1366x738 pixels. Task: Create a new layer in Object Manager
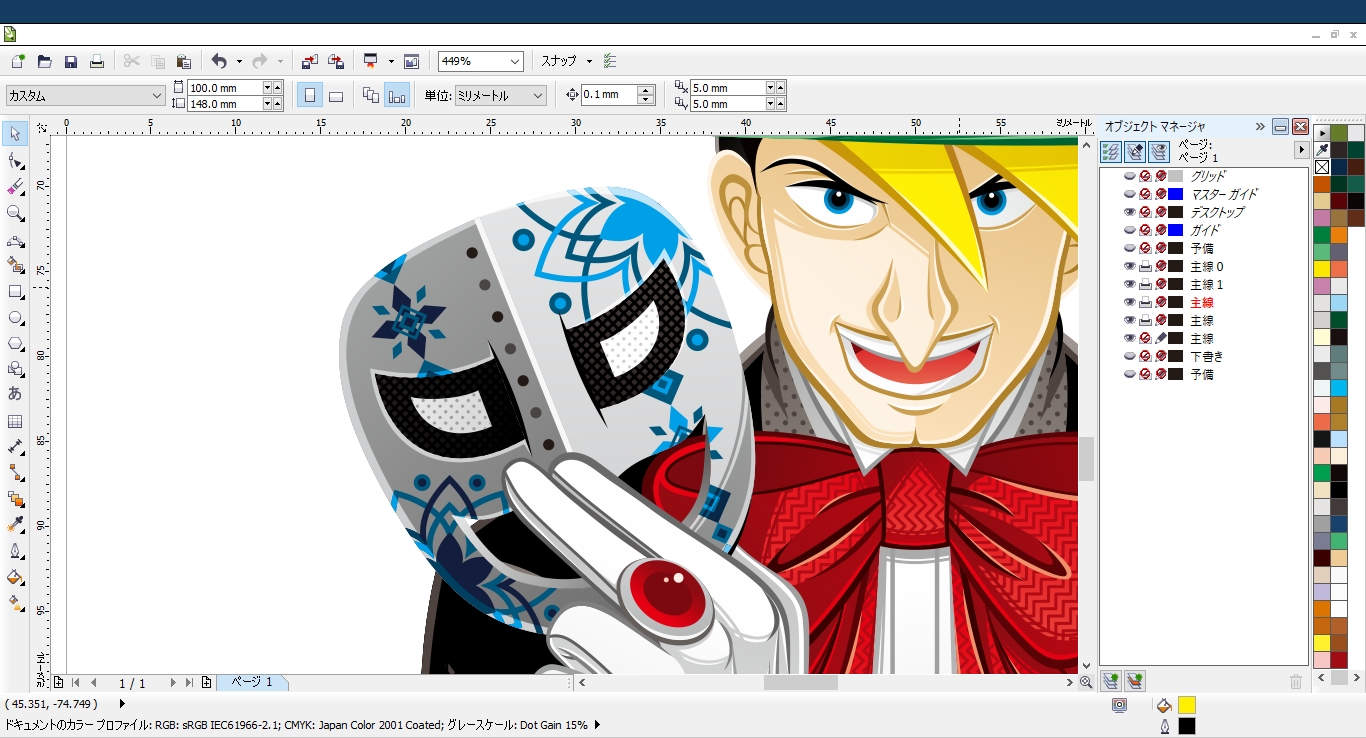coord(1110,681)
